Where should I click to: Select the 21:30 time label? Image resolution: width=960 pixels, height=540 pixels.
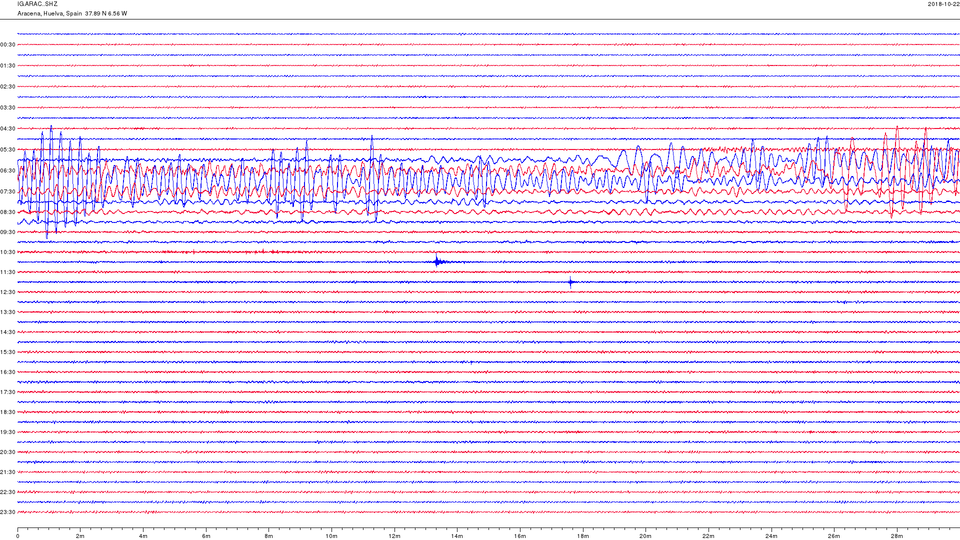[8, 472]
